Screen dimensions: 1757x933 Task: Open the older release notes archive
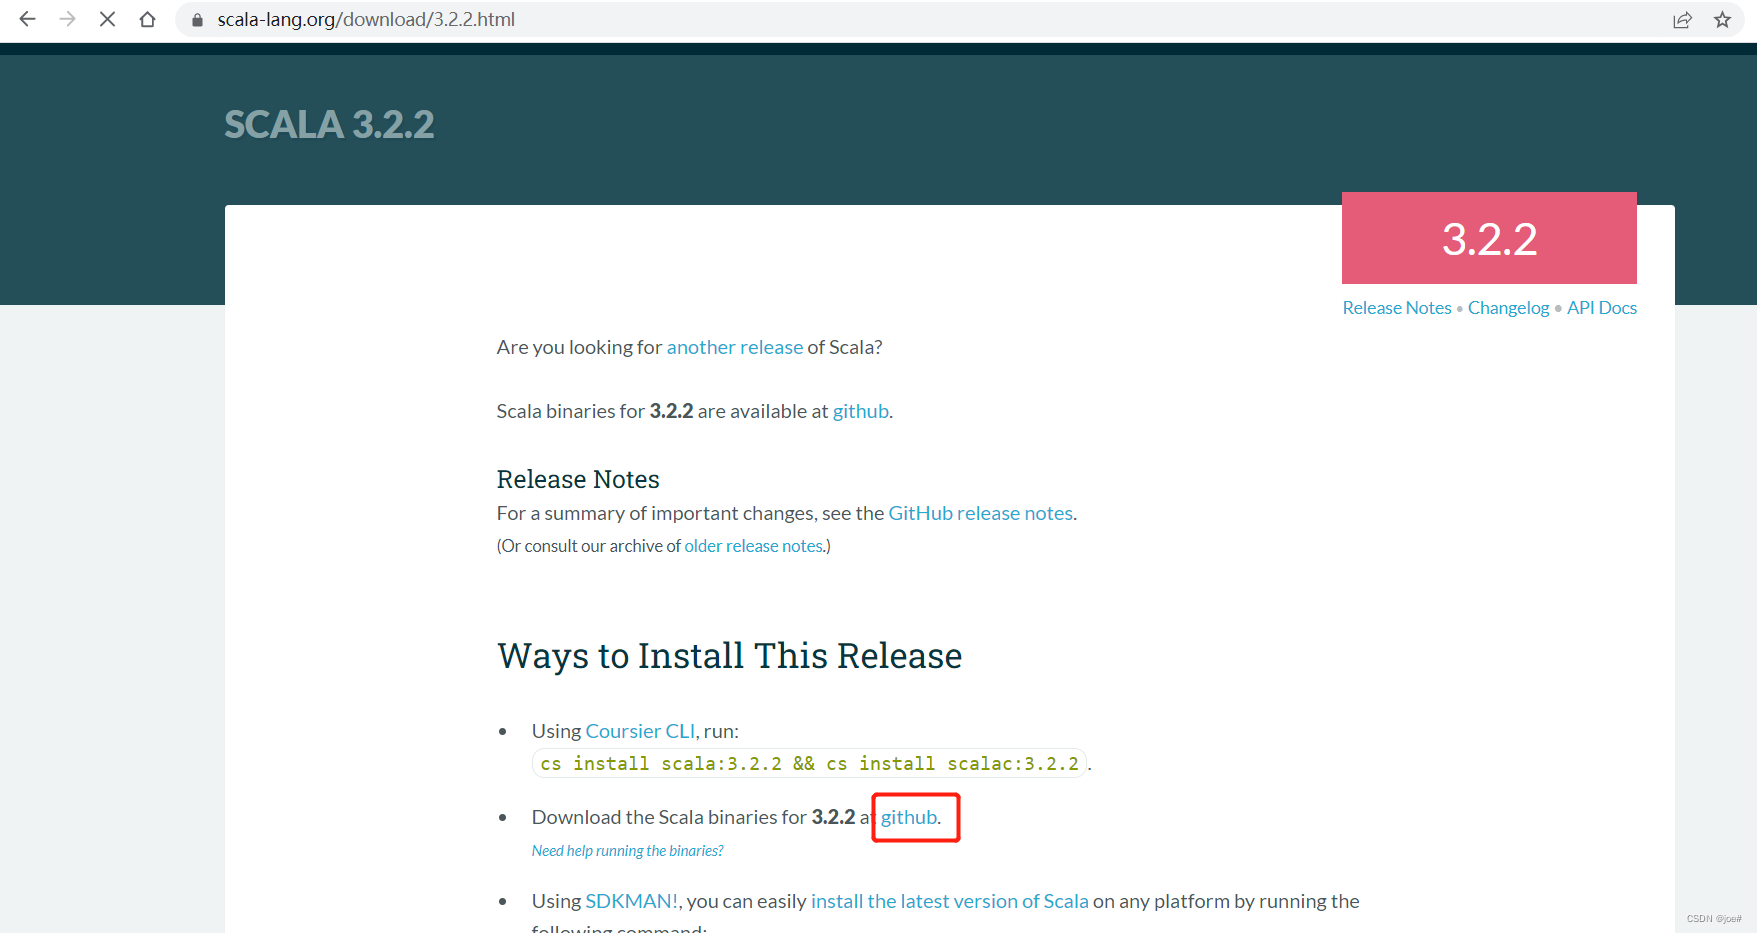click(x=753, y=546)
